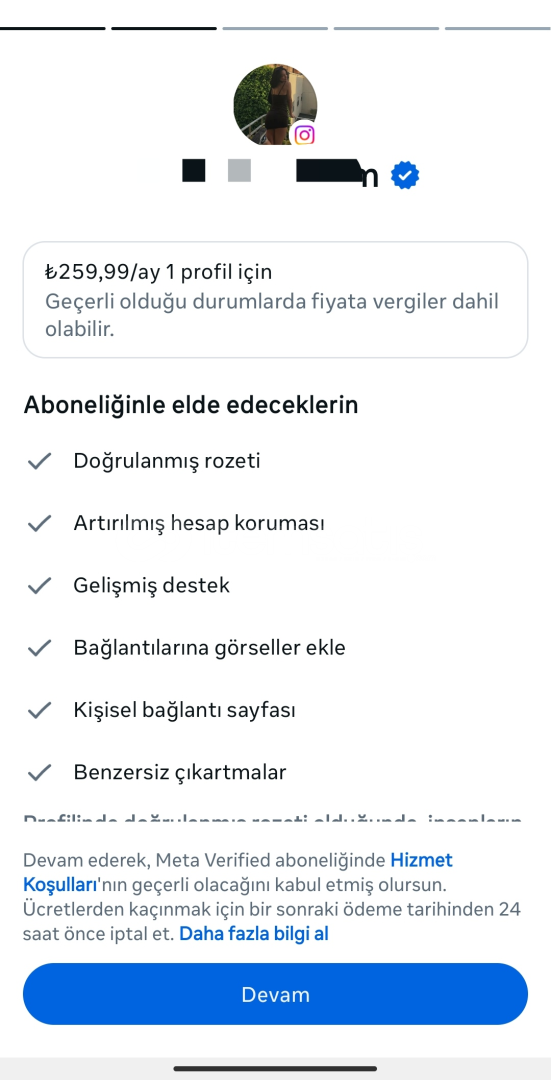Tap the Instagram logo badge on avatar
Screen dimensions: 551x1080
tap(304, 134)
